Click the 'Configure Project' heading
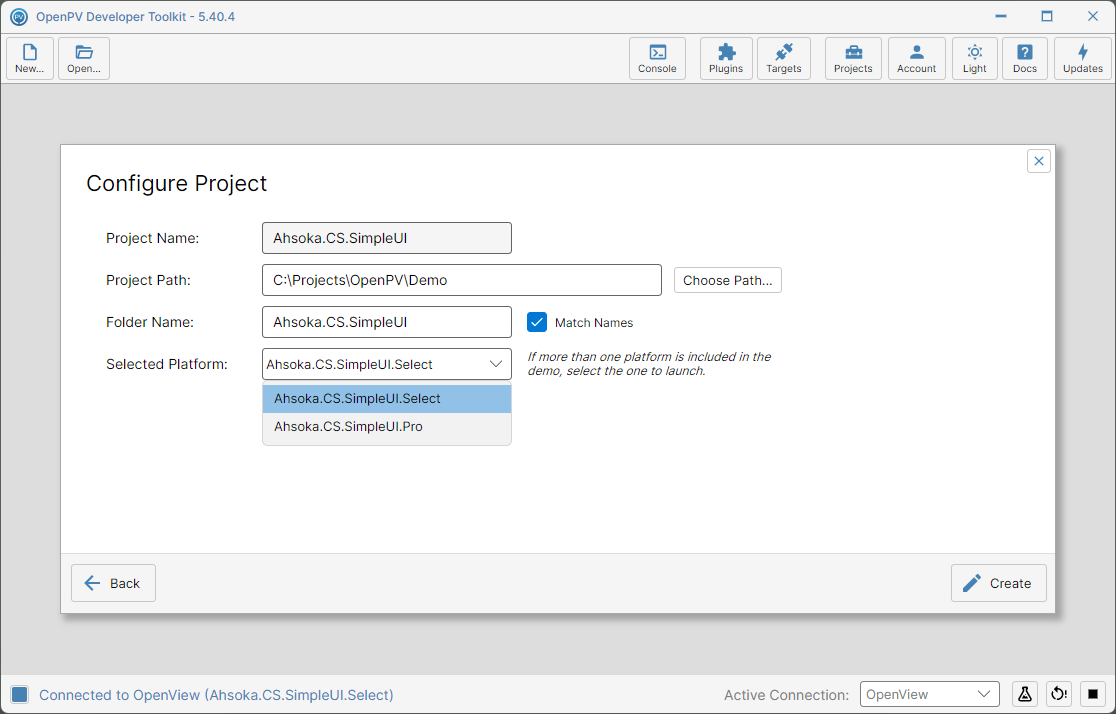Image resolution: width=1116 pixels, height=714 pixels. click(x=177, y=183)
